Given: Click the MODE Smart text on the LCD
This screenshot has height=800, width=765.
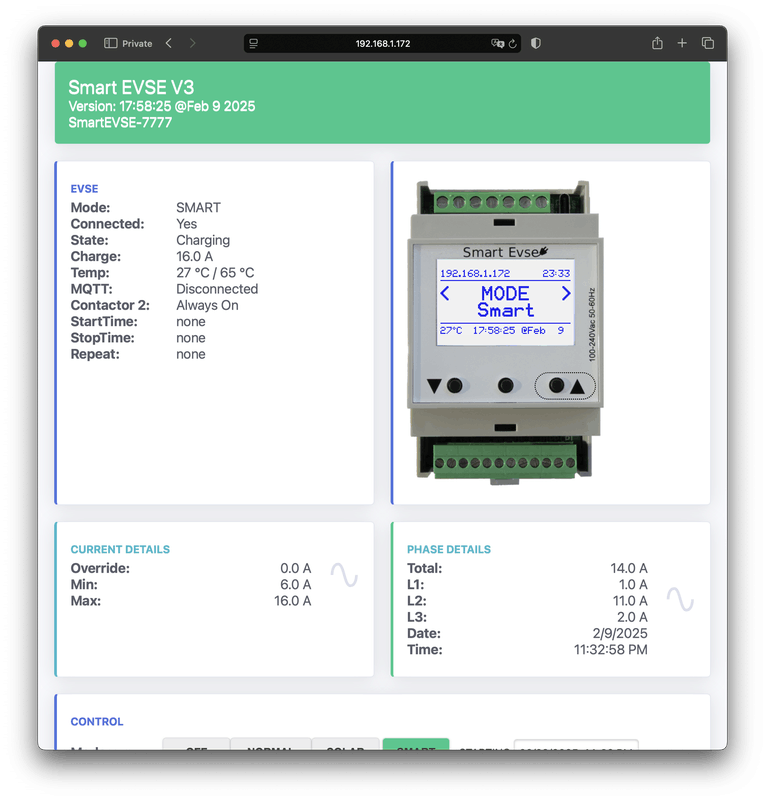Looking at the screenshot, I should click(505, 302).
